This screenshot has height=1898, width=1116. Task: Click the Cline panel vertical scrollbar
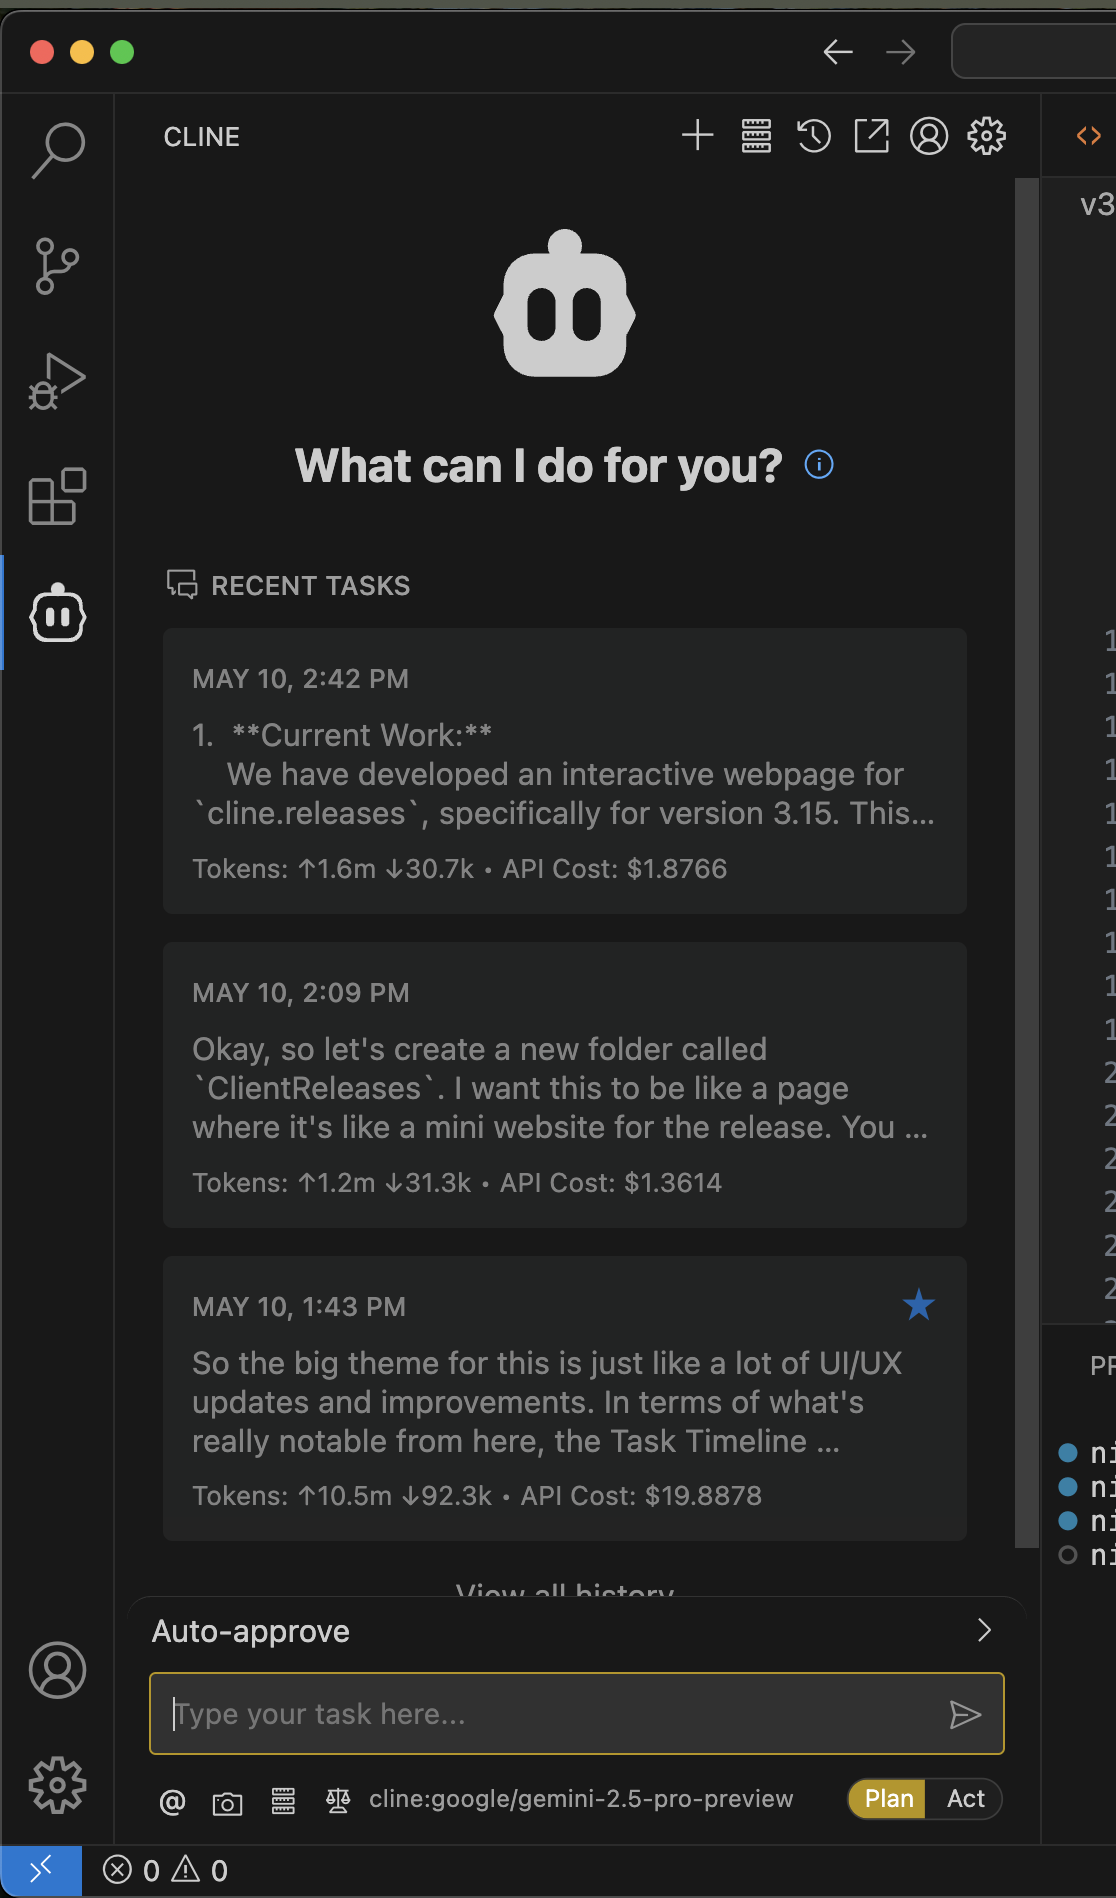[1026, 860]
